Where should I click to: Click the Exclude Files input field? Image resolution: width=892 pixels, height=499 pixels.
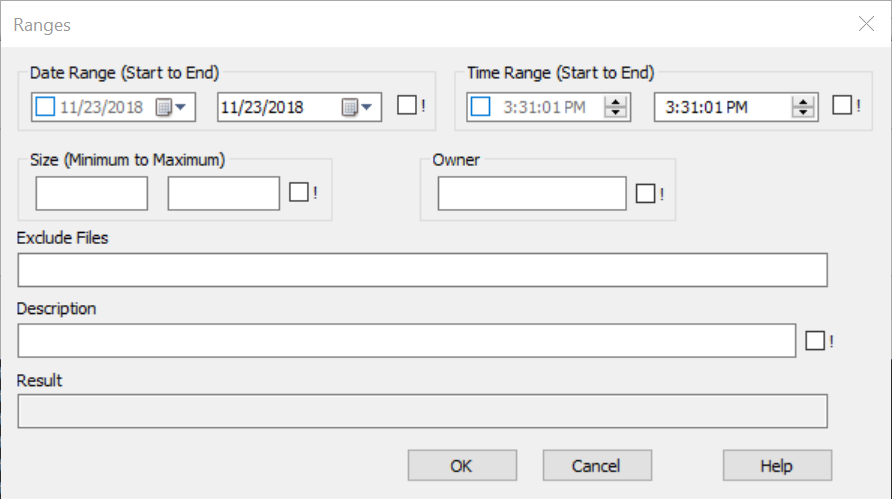pyautogui.click(x=422, y=270)
